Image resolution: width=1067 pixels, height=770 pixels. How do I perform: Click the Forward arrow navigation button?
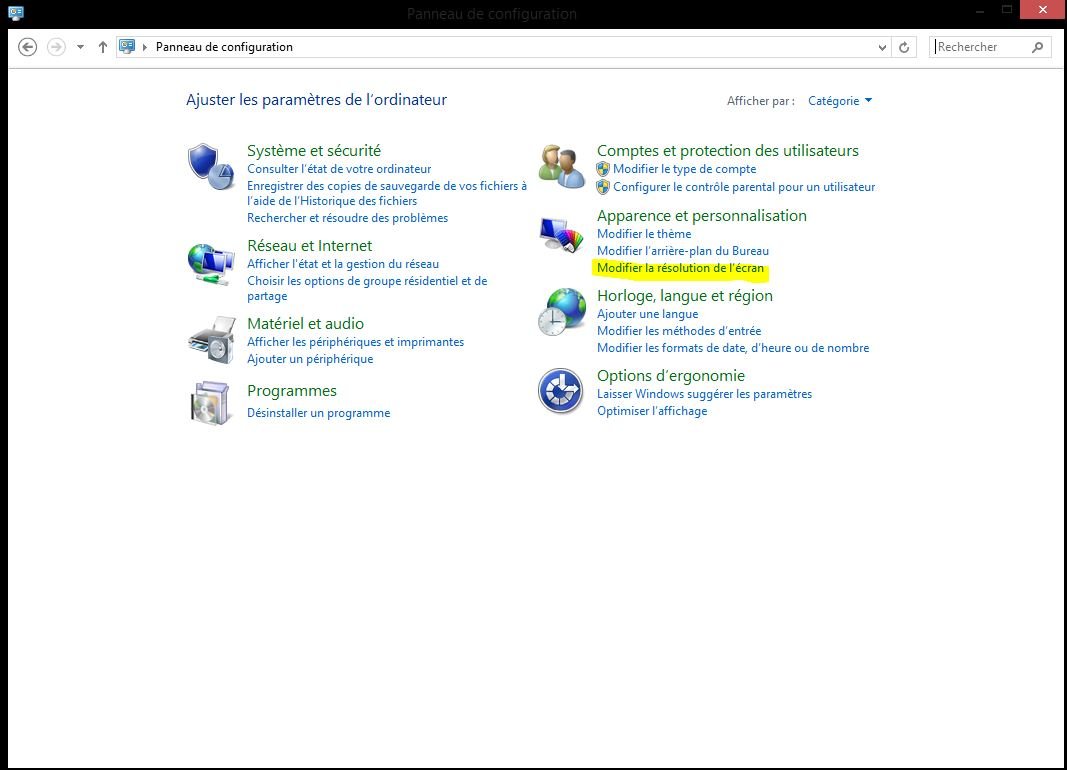[56, 47]
